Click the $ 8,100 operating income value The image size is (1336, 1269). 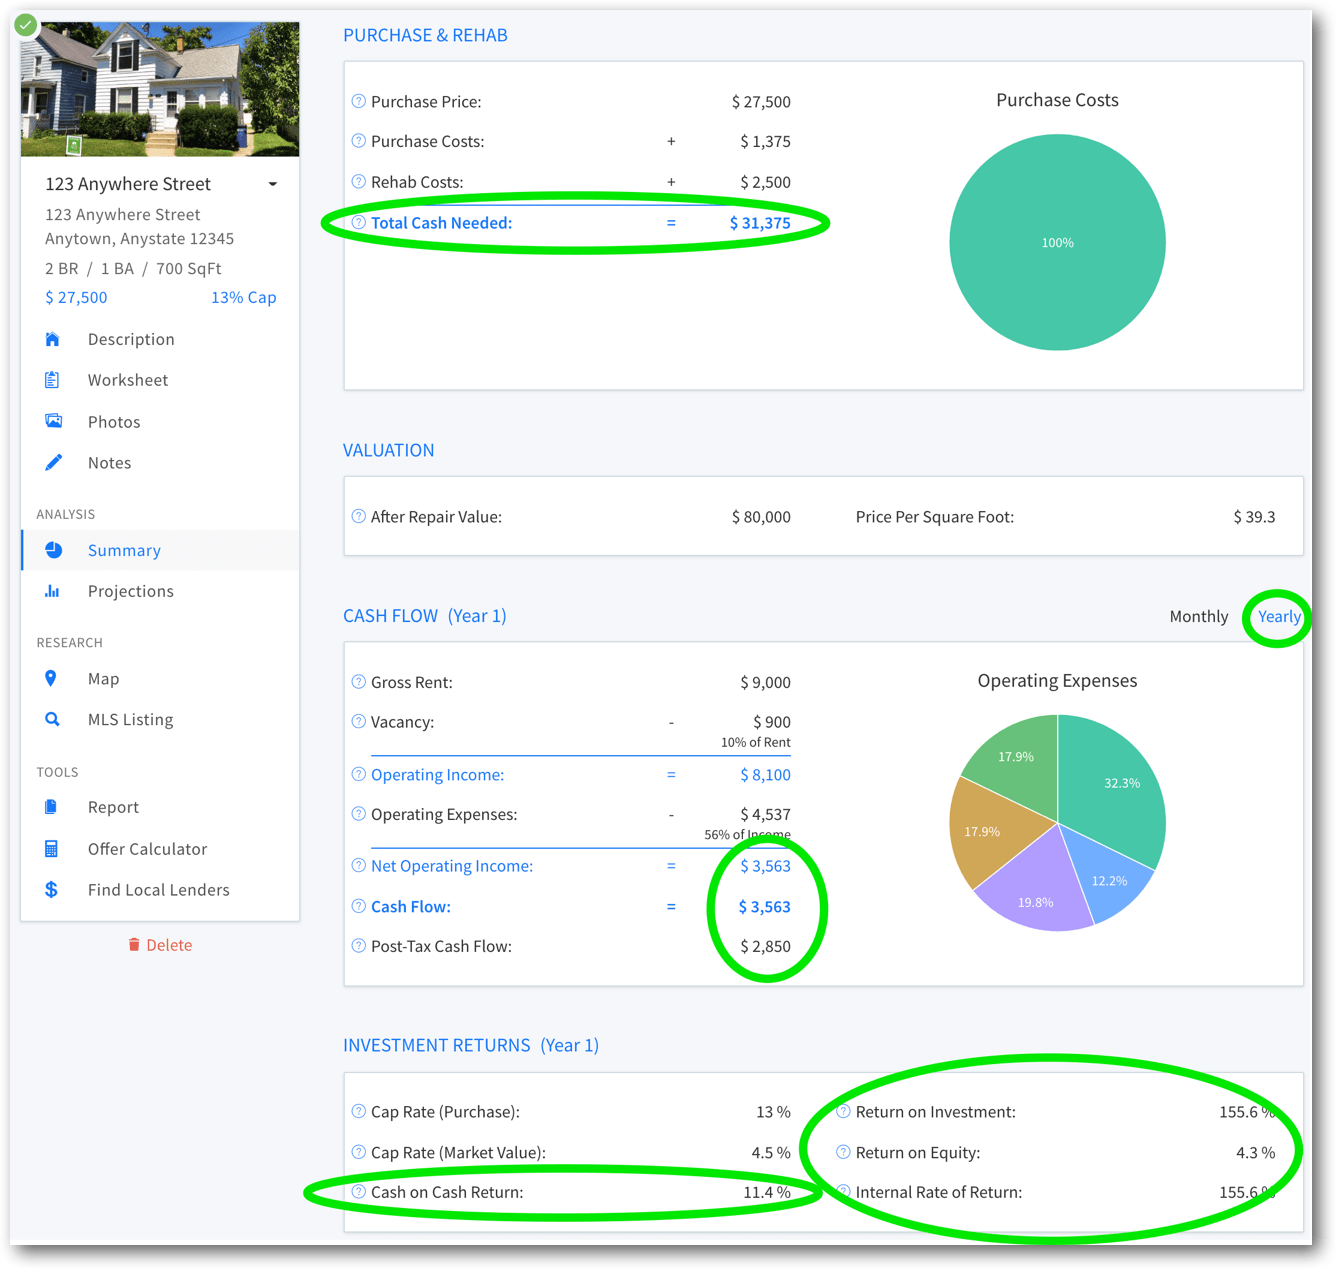coord(765,774)
